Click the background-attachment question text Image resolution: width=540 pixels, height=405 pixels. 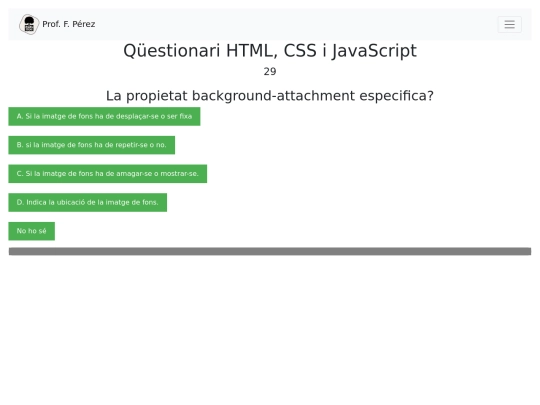click(270, 96)
